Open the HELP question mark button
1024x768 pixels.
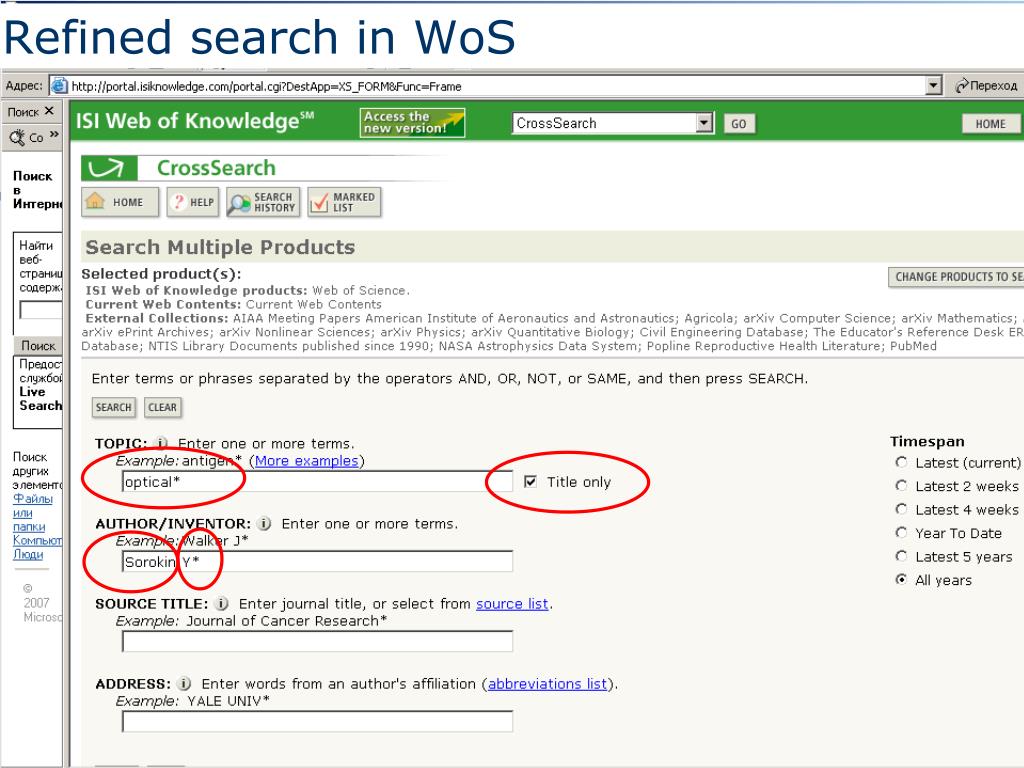(x=193, y=202)
